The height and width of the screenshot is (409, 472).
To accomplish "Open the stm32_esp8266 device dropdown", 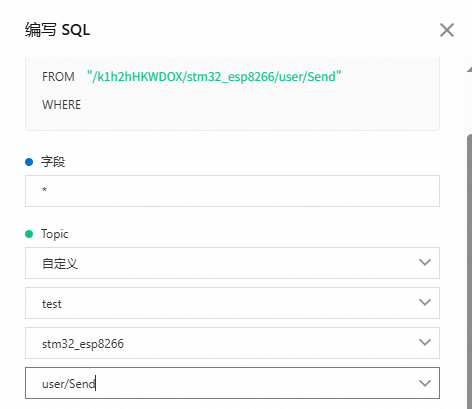I will tap(232, 343).
